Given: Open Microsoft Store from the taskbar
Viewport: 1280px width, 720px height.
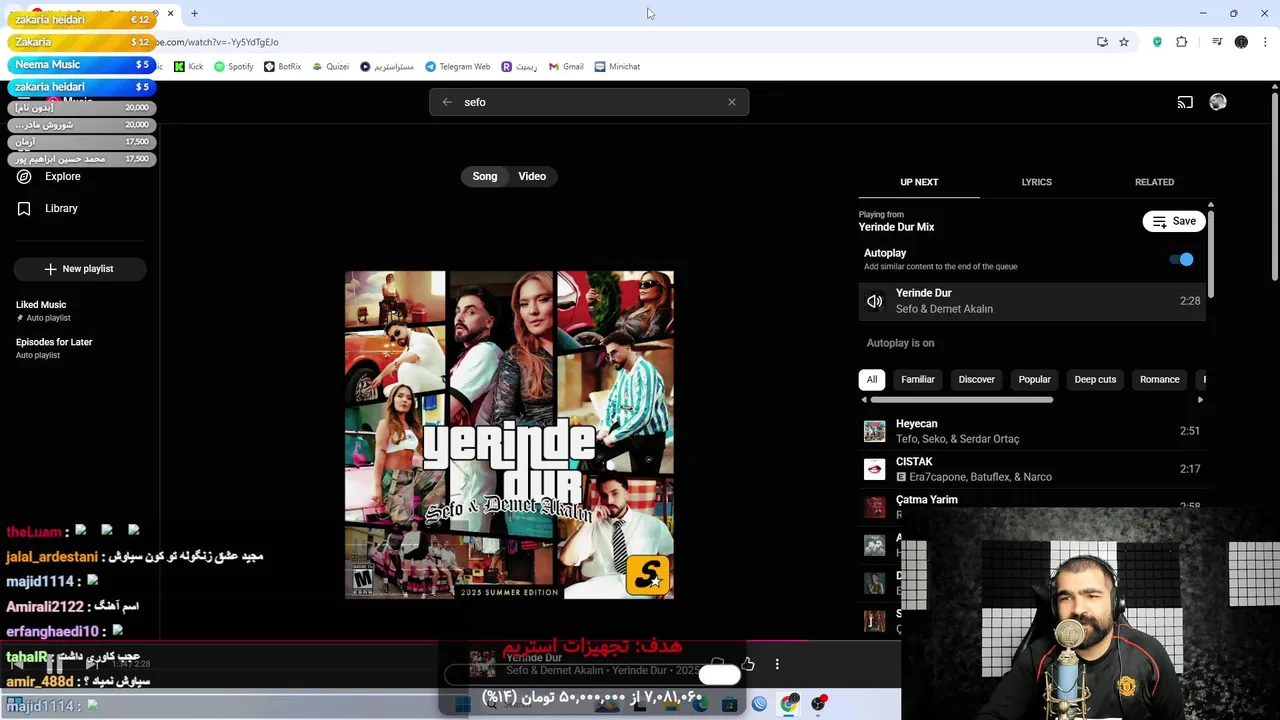Looking at the screenshot, I should [730, 704].
